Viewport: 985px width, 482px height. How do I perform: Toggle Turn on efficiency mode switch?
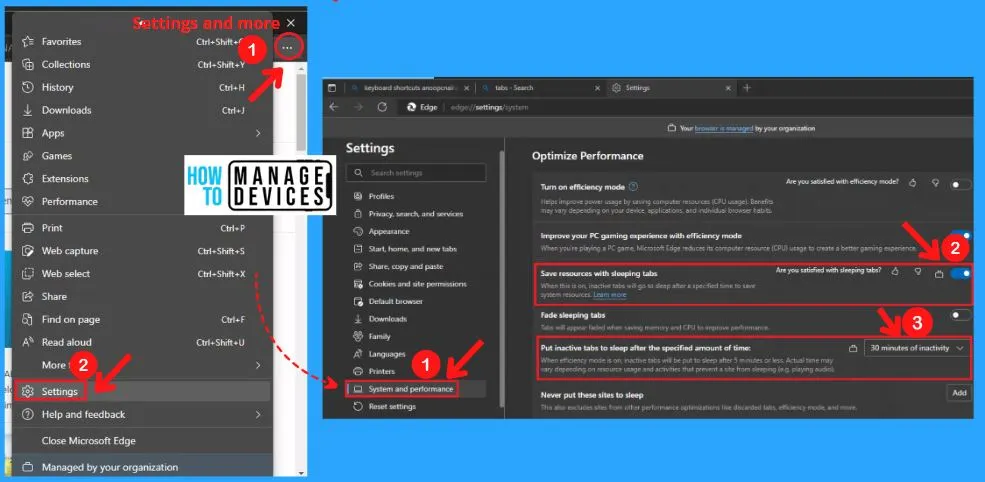tap(961, 184)
